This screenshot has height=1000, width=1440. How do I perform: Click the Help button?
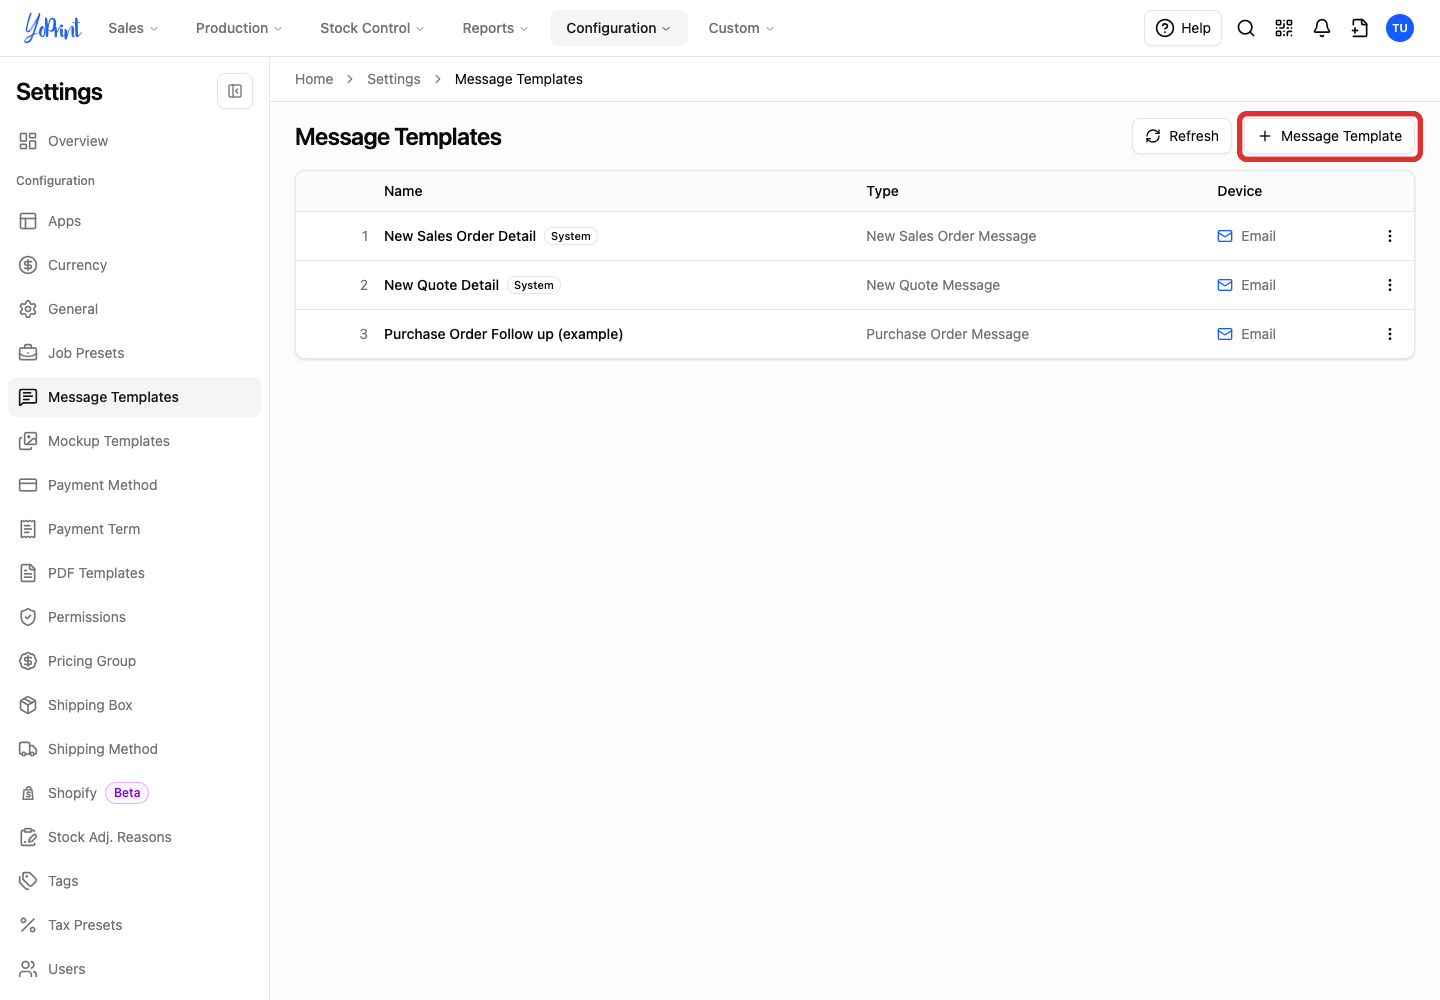click(x=1183, y=28)
